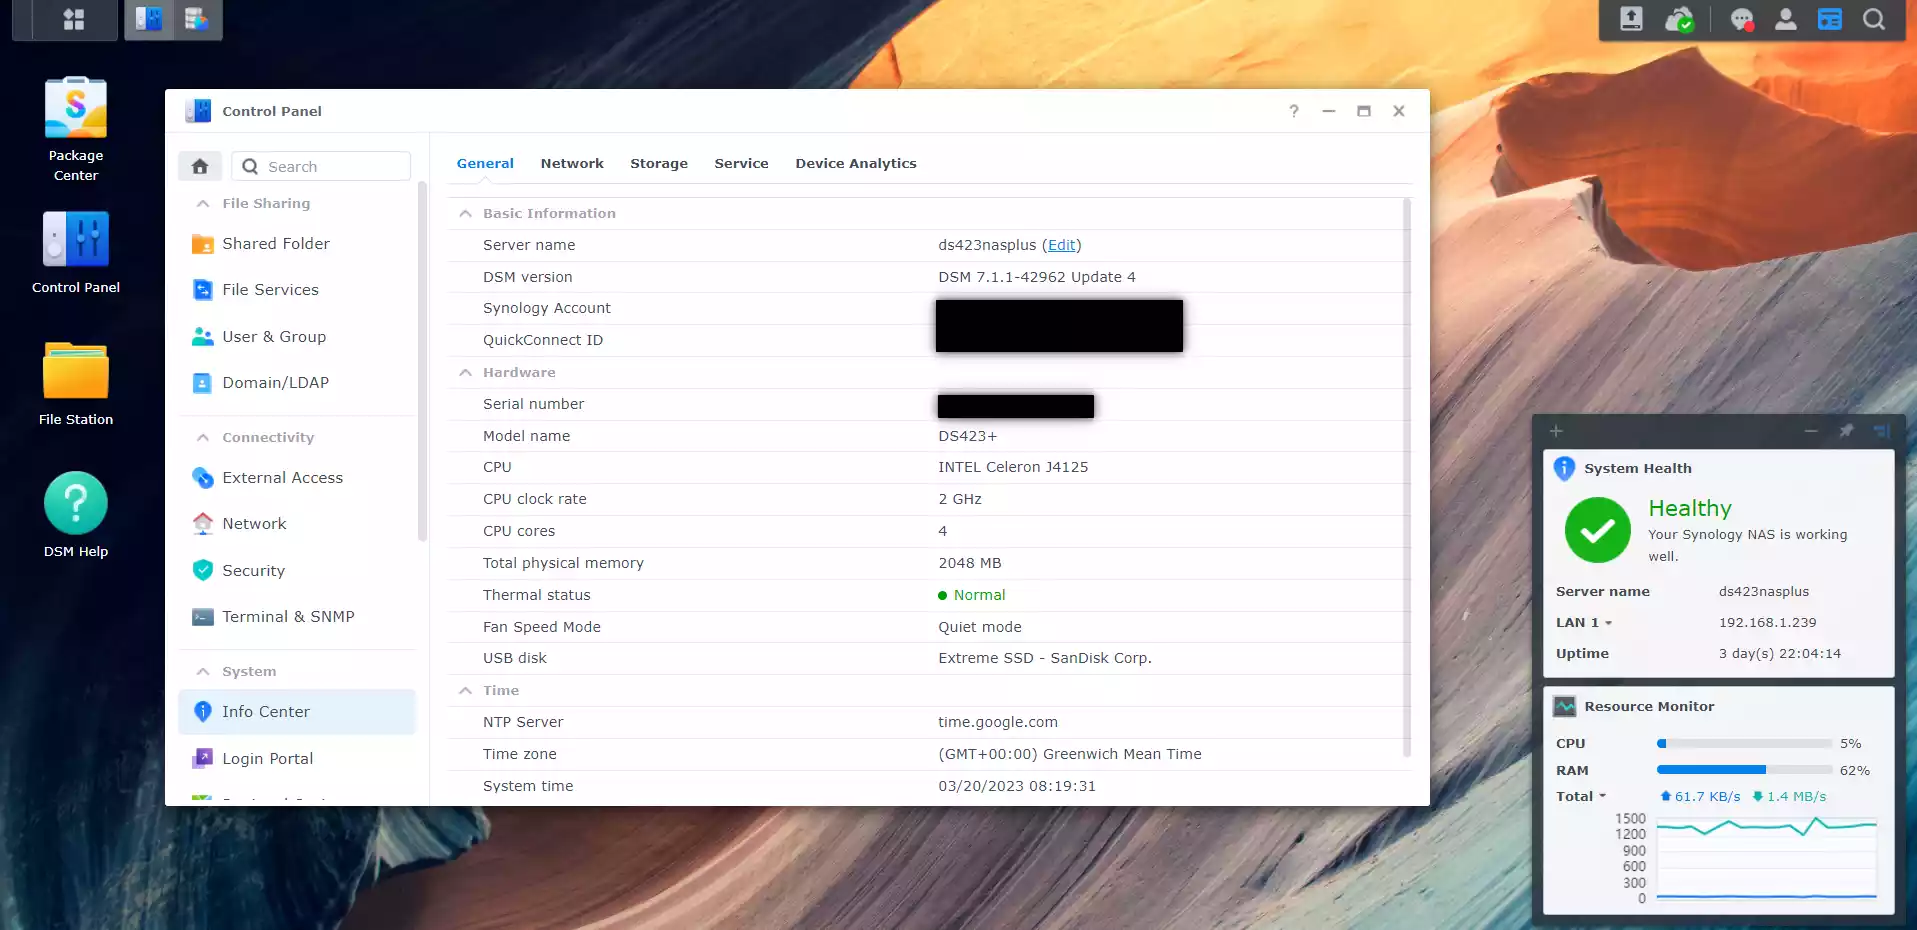Click the 192.168.1.239 IP address

click(1767, 622)
